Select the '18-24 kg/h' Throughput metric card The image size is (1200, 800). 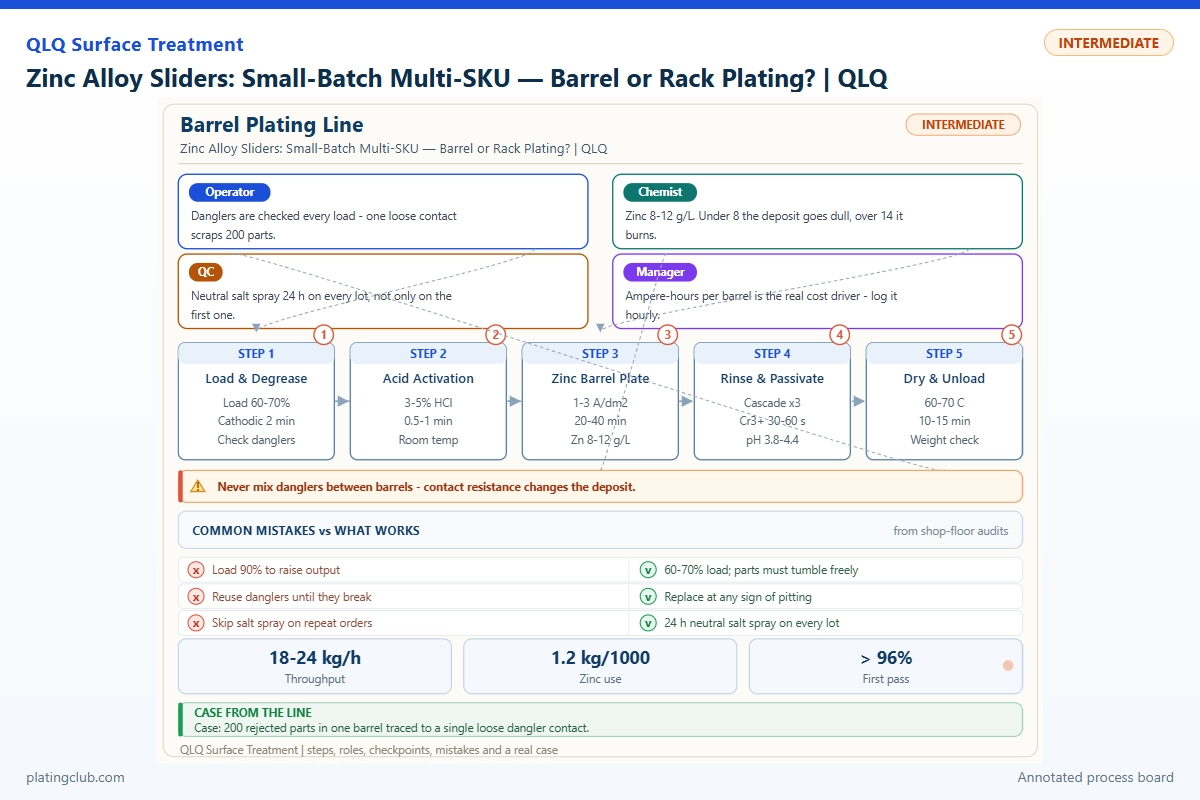[x=315, y=666]
